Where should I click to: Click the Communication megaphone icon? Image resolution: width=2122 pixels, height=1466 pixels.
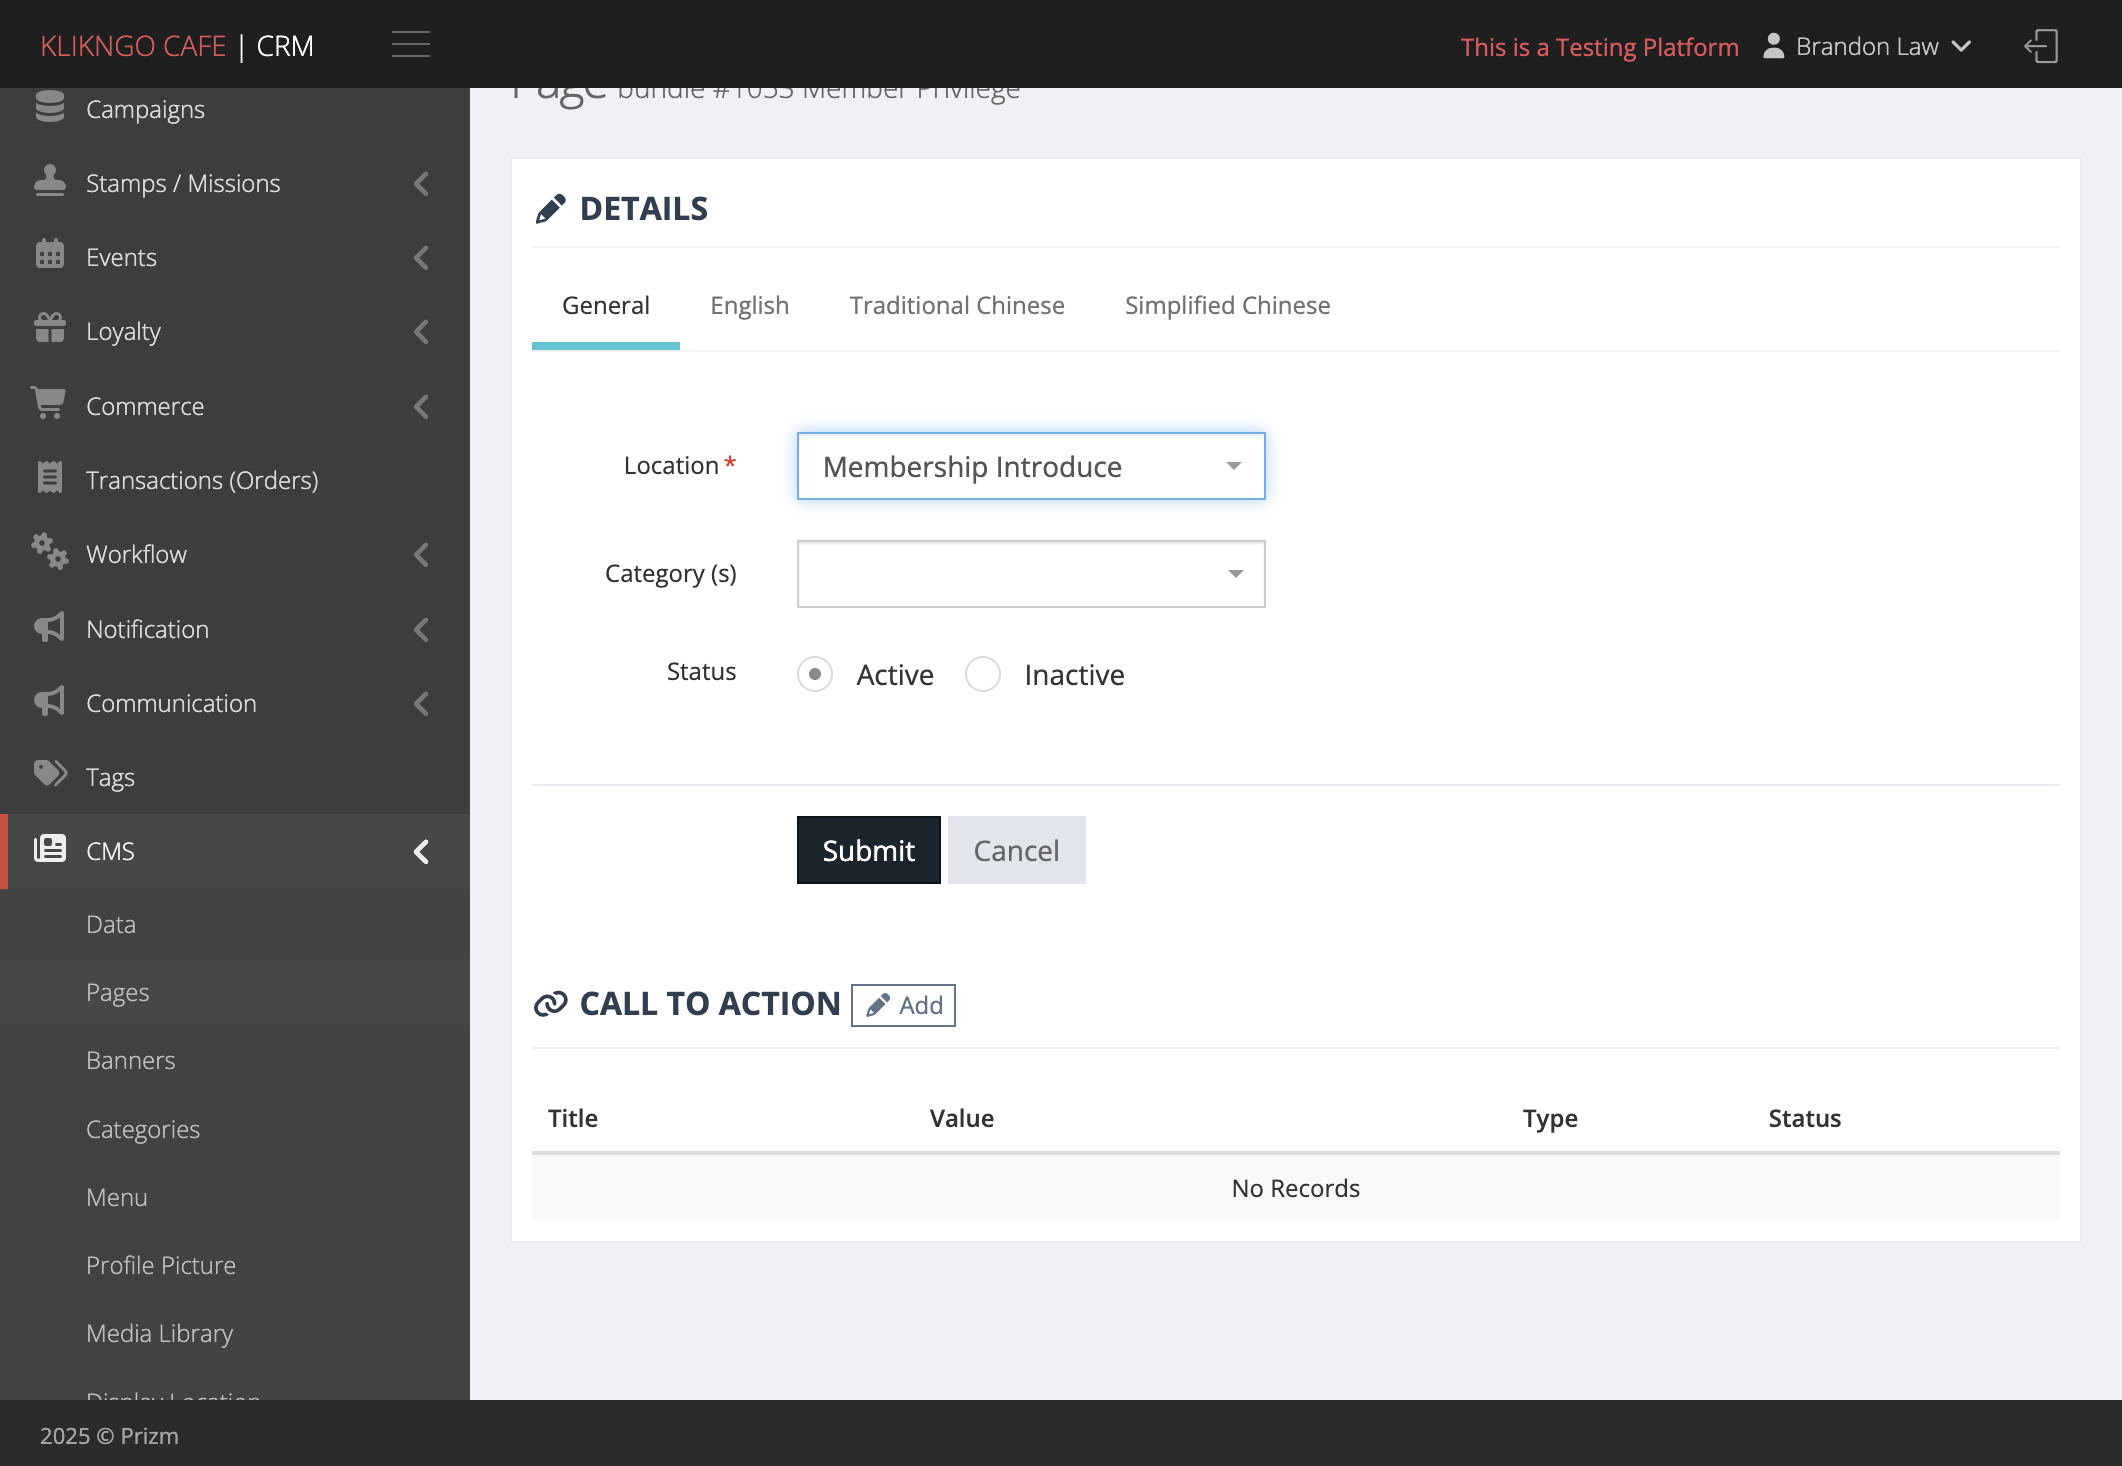point(50,701)
